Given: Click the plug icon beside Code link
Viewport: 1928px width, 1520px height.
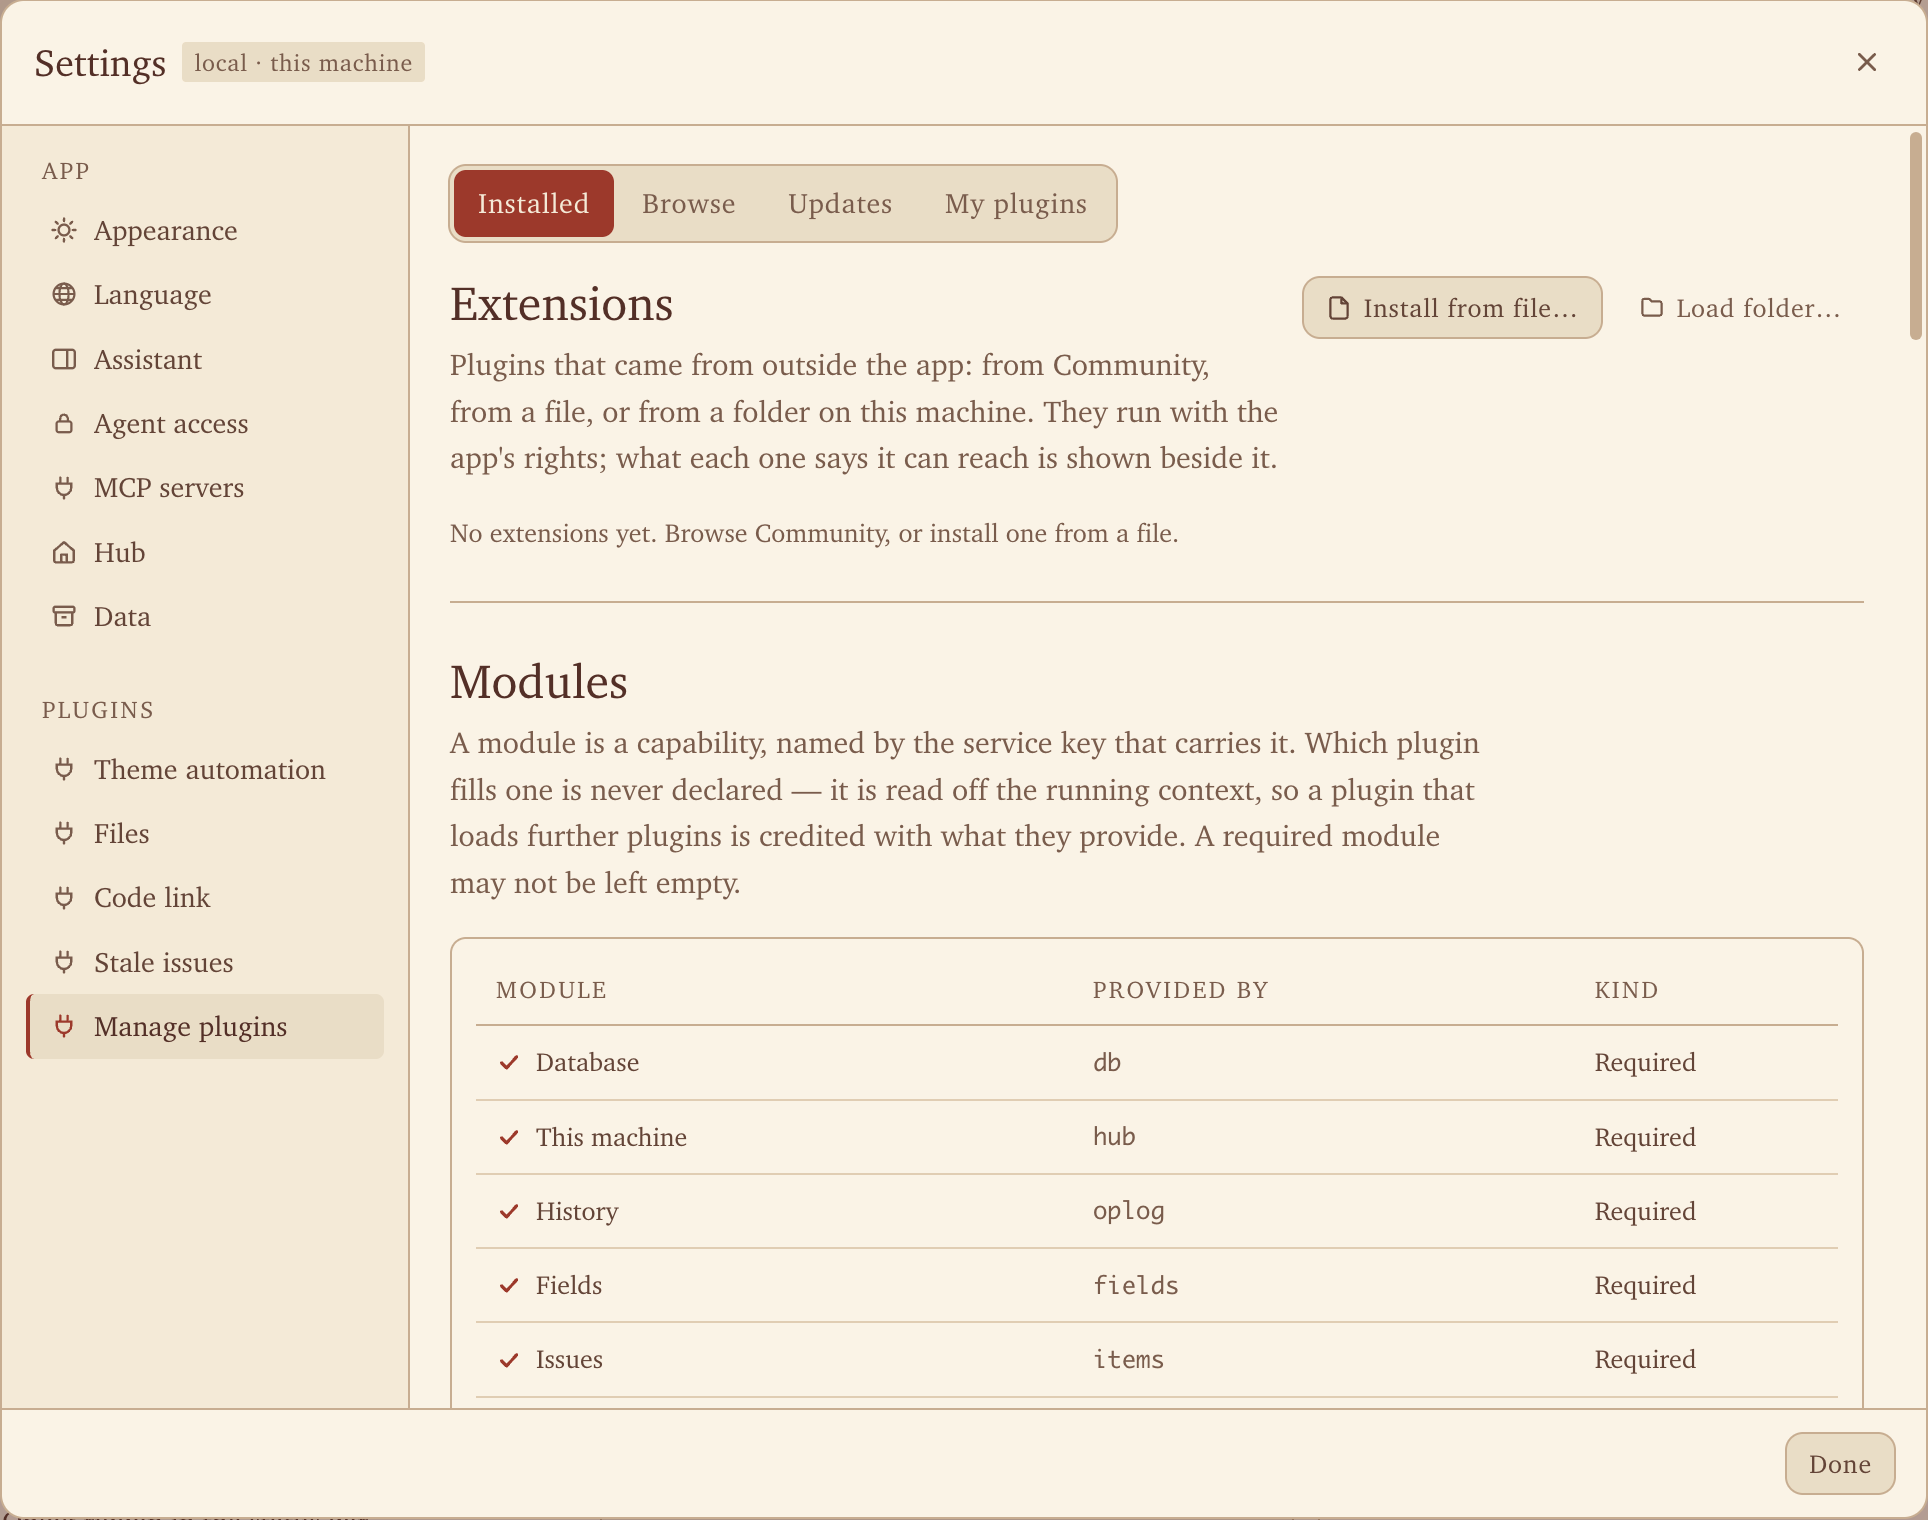Looking at the screenshot, I should 64,898.
